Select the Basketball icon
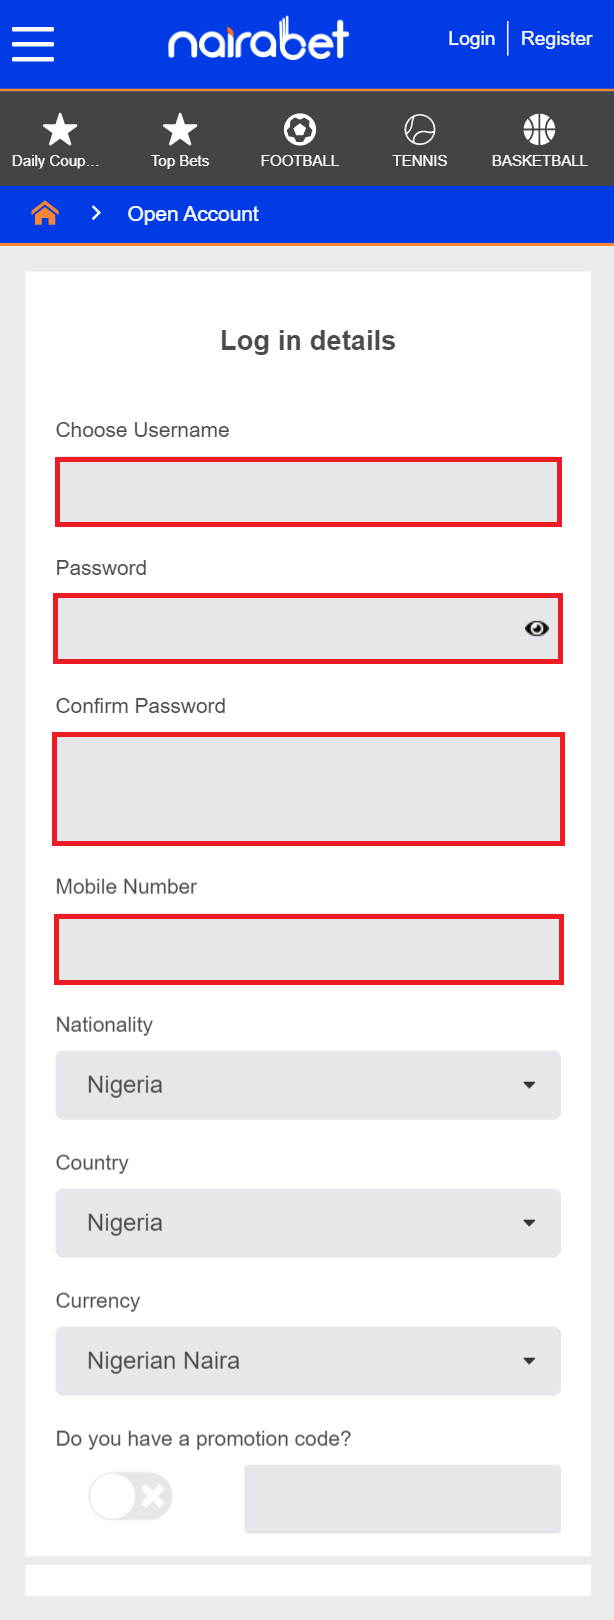The width and height of the screenshot is (614, 1620). [539, 130]
